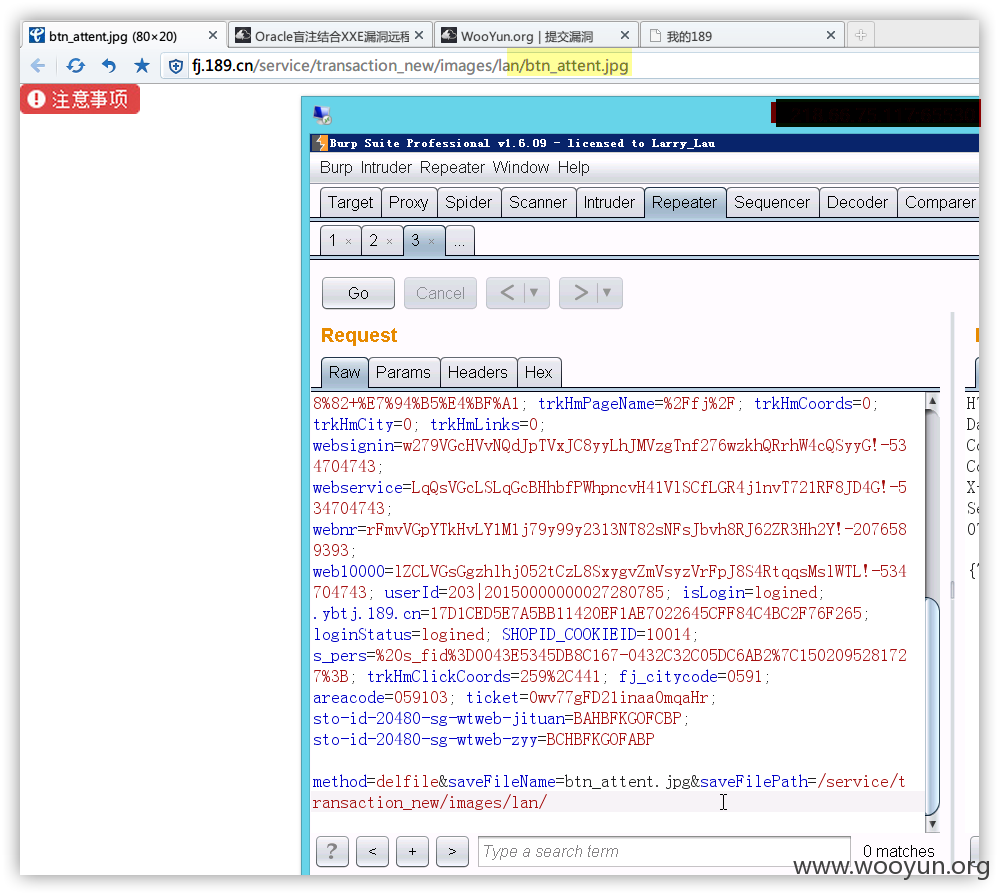The width and height of the screenshot is (999, 895).
Task: Click the 注意事项 red button image
Action: tap(80, 99)
